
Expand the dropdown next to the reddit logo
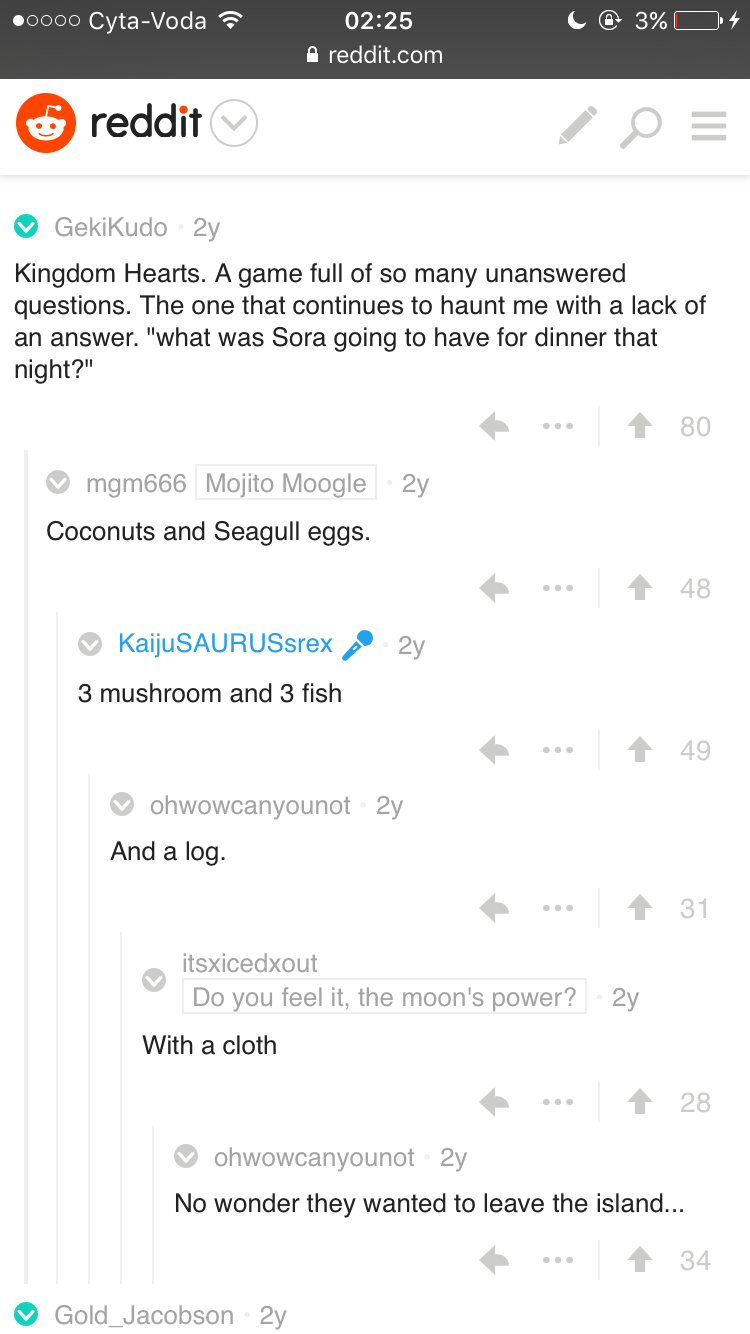[x=235, y=124]
